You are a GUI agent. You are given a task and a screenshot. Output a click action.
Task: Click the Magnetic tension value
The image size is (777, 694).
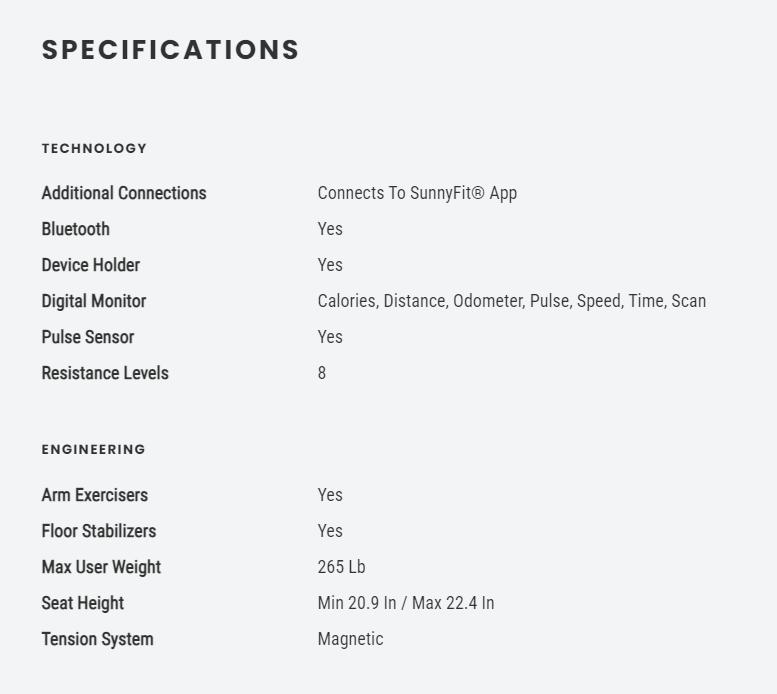(x=350, y=639)
